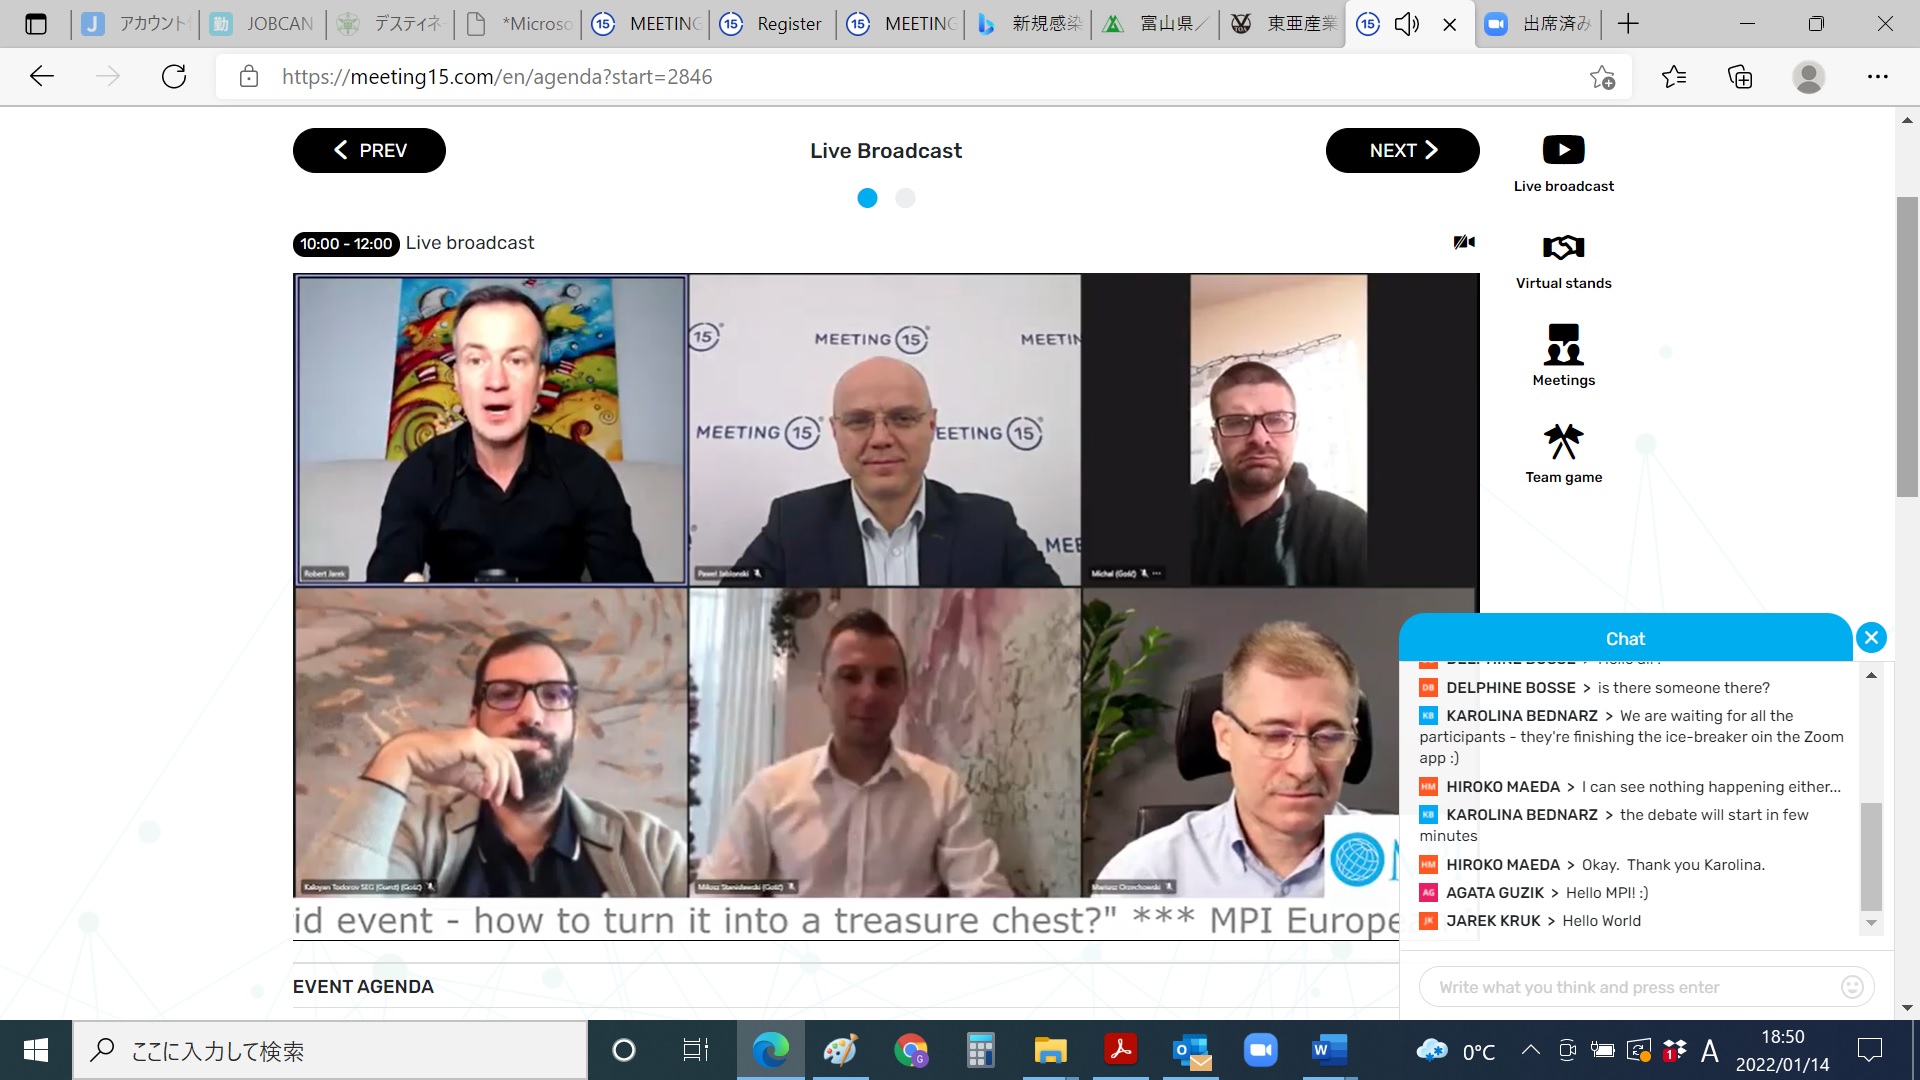Add page to favorites star icon
Viewport: 1920px width, 1080px height.
(1602, 76)
